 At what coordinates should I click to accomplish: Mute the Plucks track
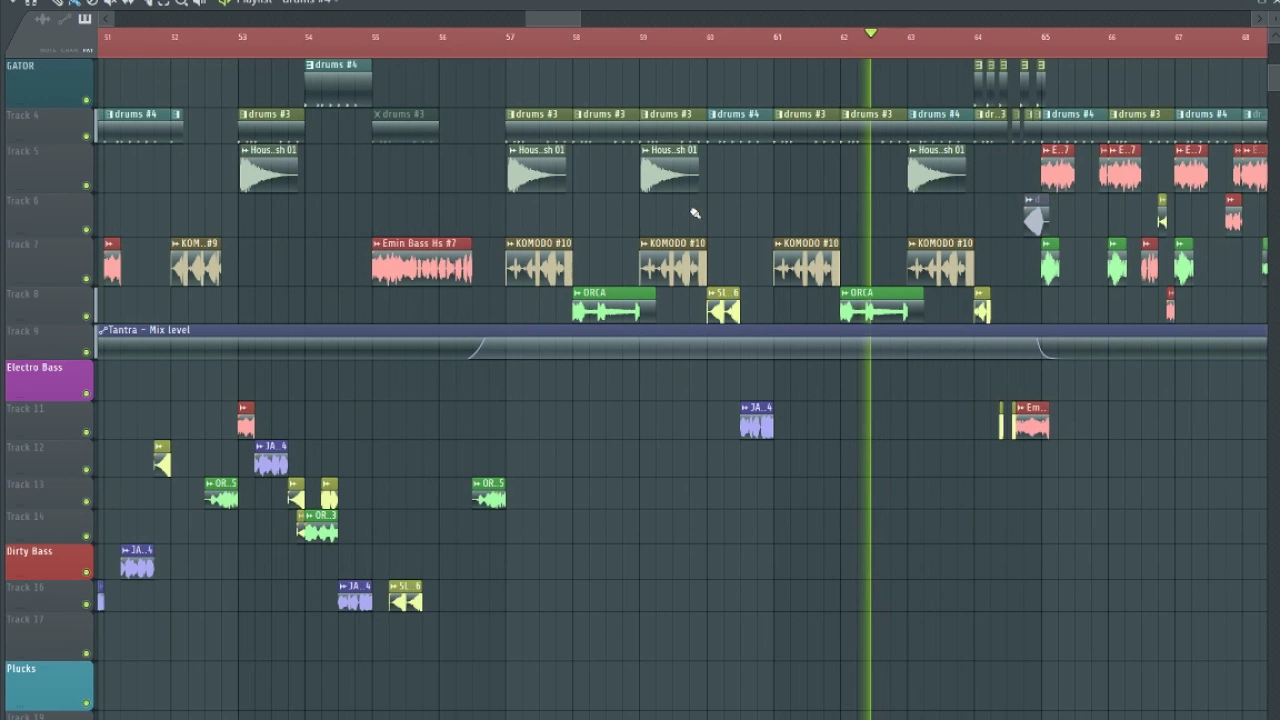[86, 703]
